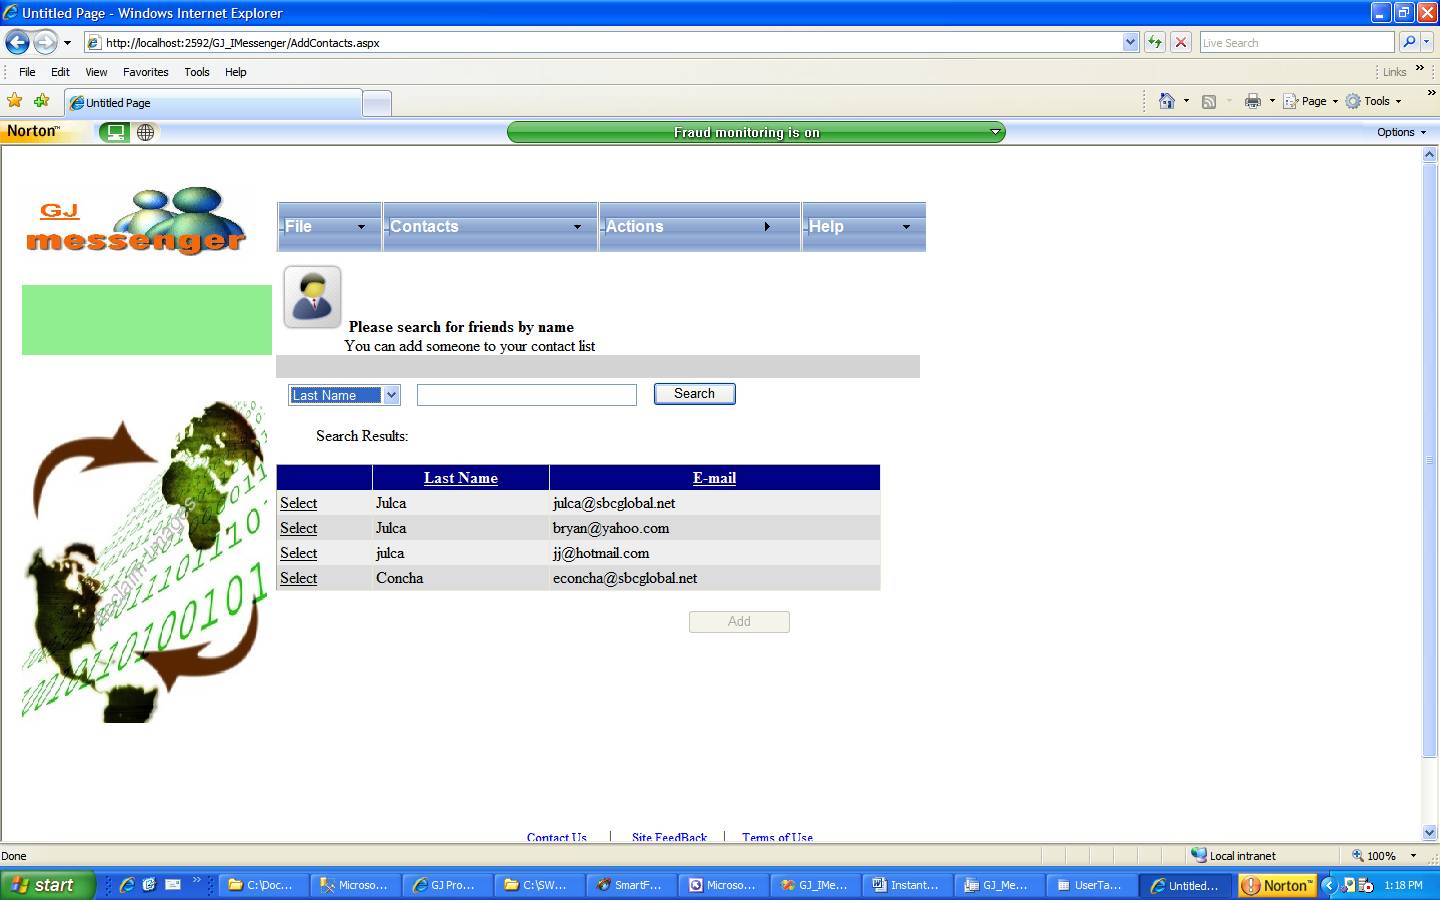Click the IE Back navigation arrow
This screenshot has height=900, width=1440.
point(17,42)
